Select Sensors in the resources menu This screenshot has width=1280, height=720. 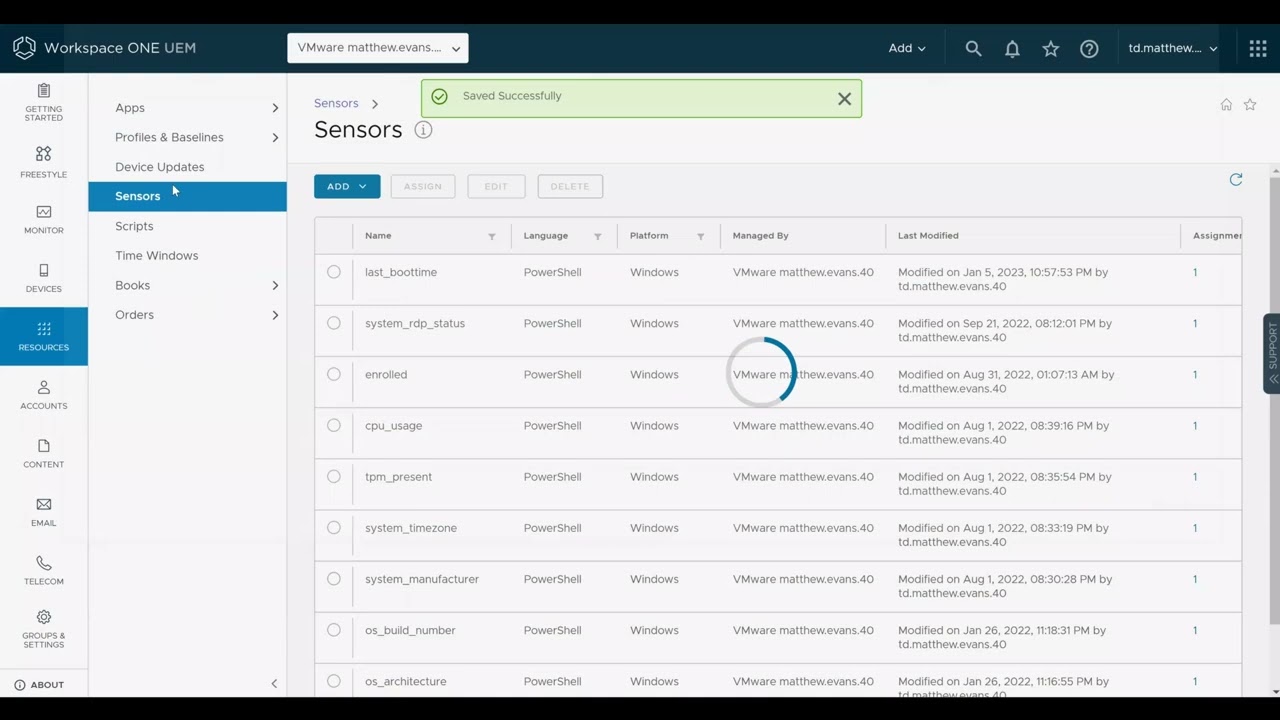click(x=187, y=196)
